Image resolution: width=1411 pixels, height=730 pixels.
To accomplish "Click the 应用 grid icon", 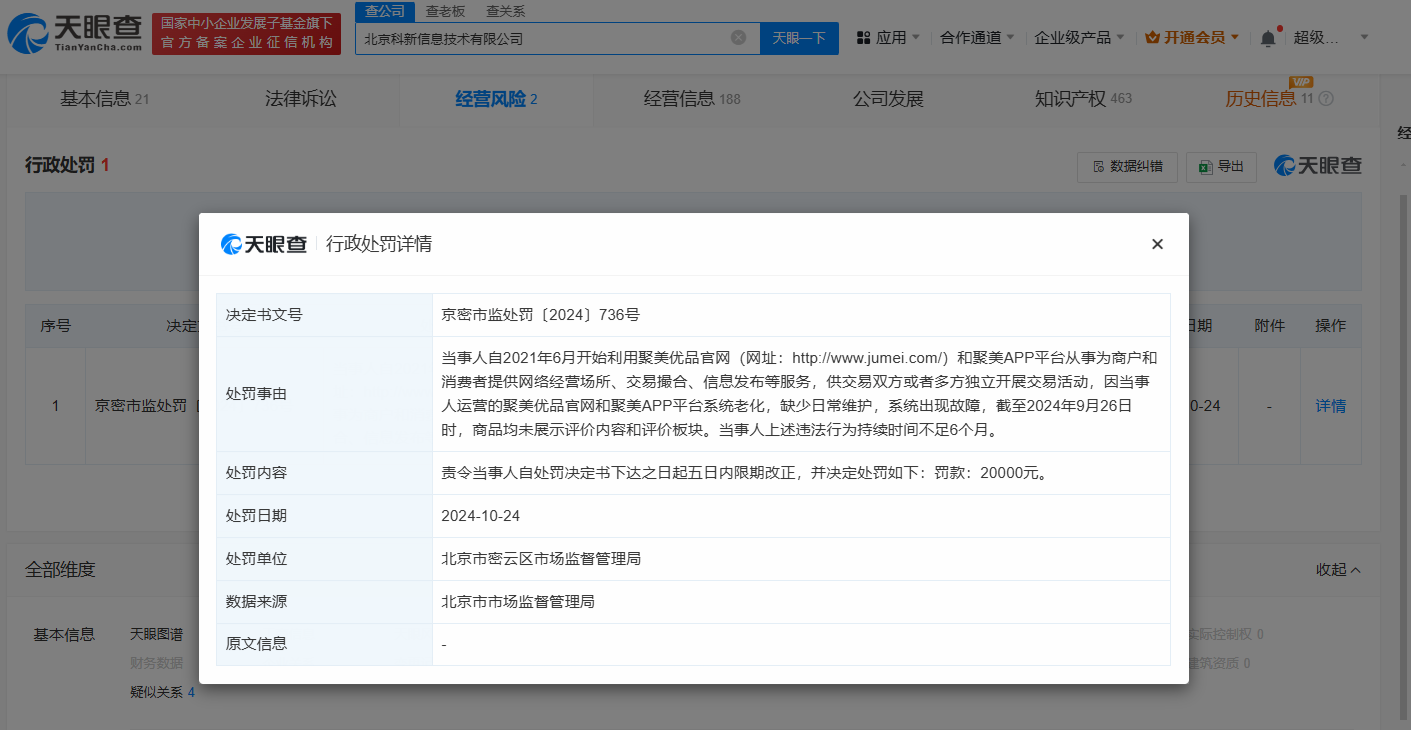I will point(864,38).
